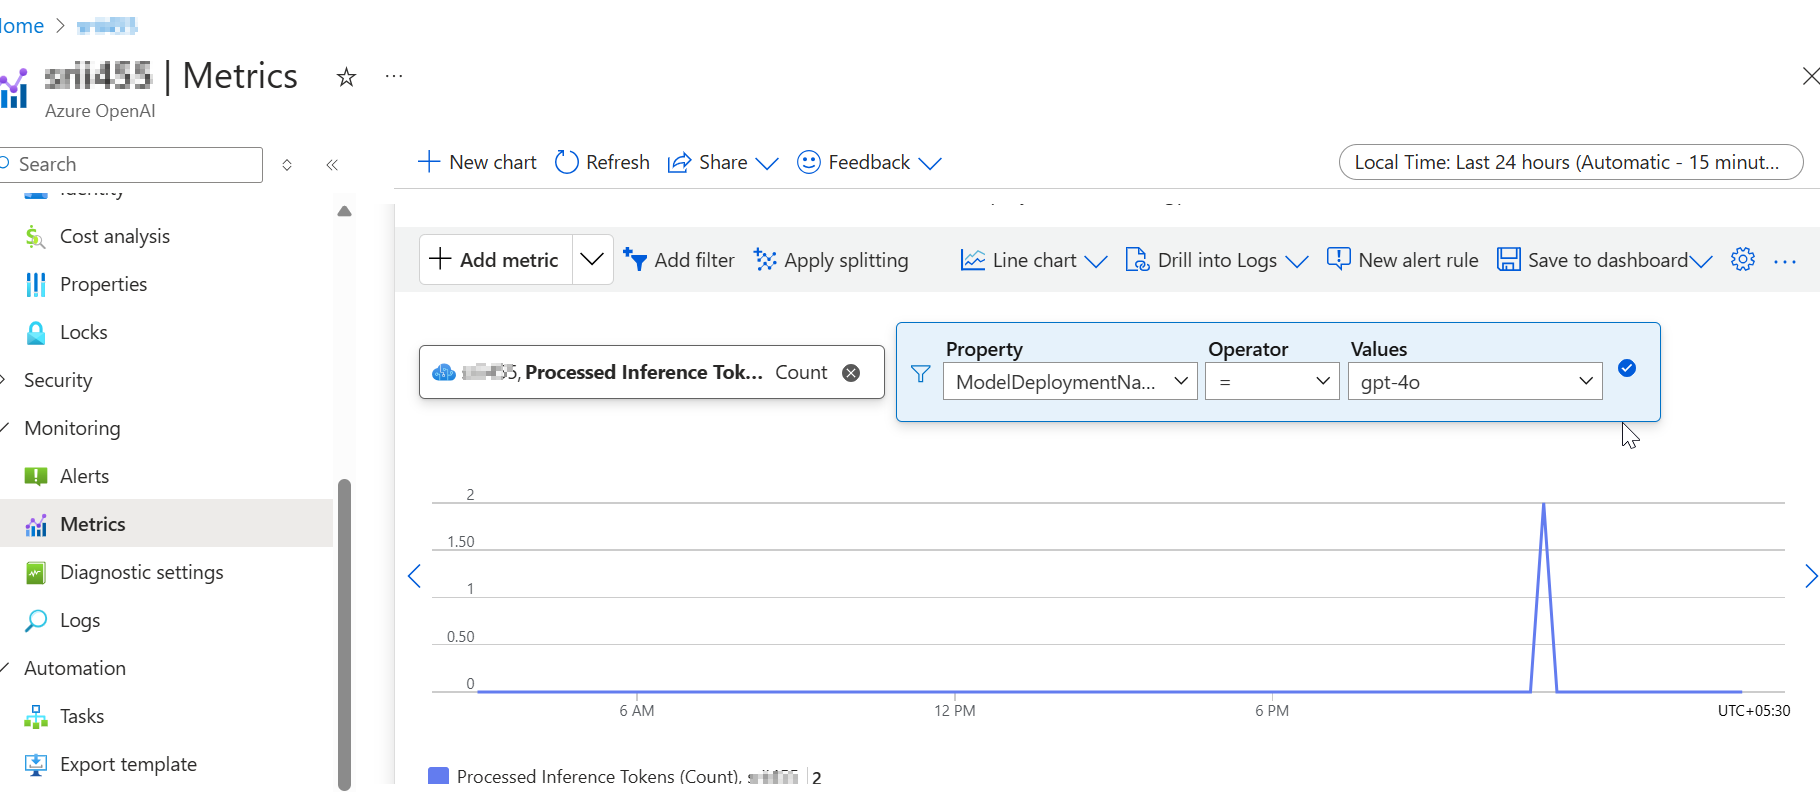
Task: Open Drill into Logs dropdown
Action: pos(1216,260)
